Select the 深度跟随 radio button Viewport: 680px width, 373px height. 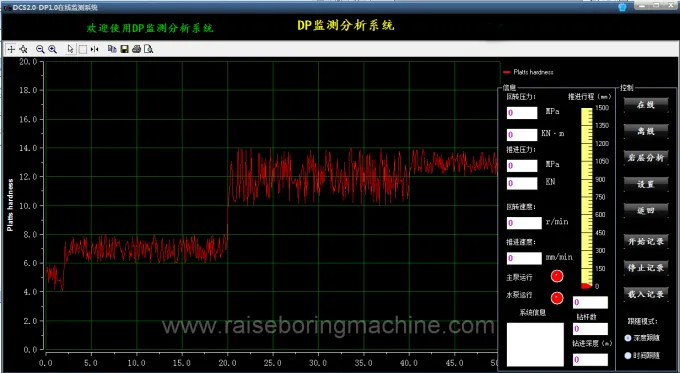[x=628, y=337]
